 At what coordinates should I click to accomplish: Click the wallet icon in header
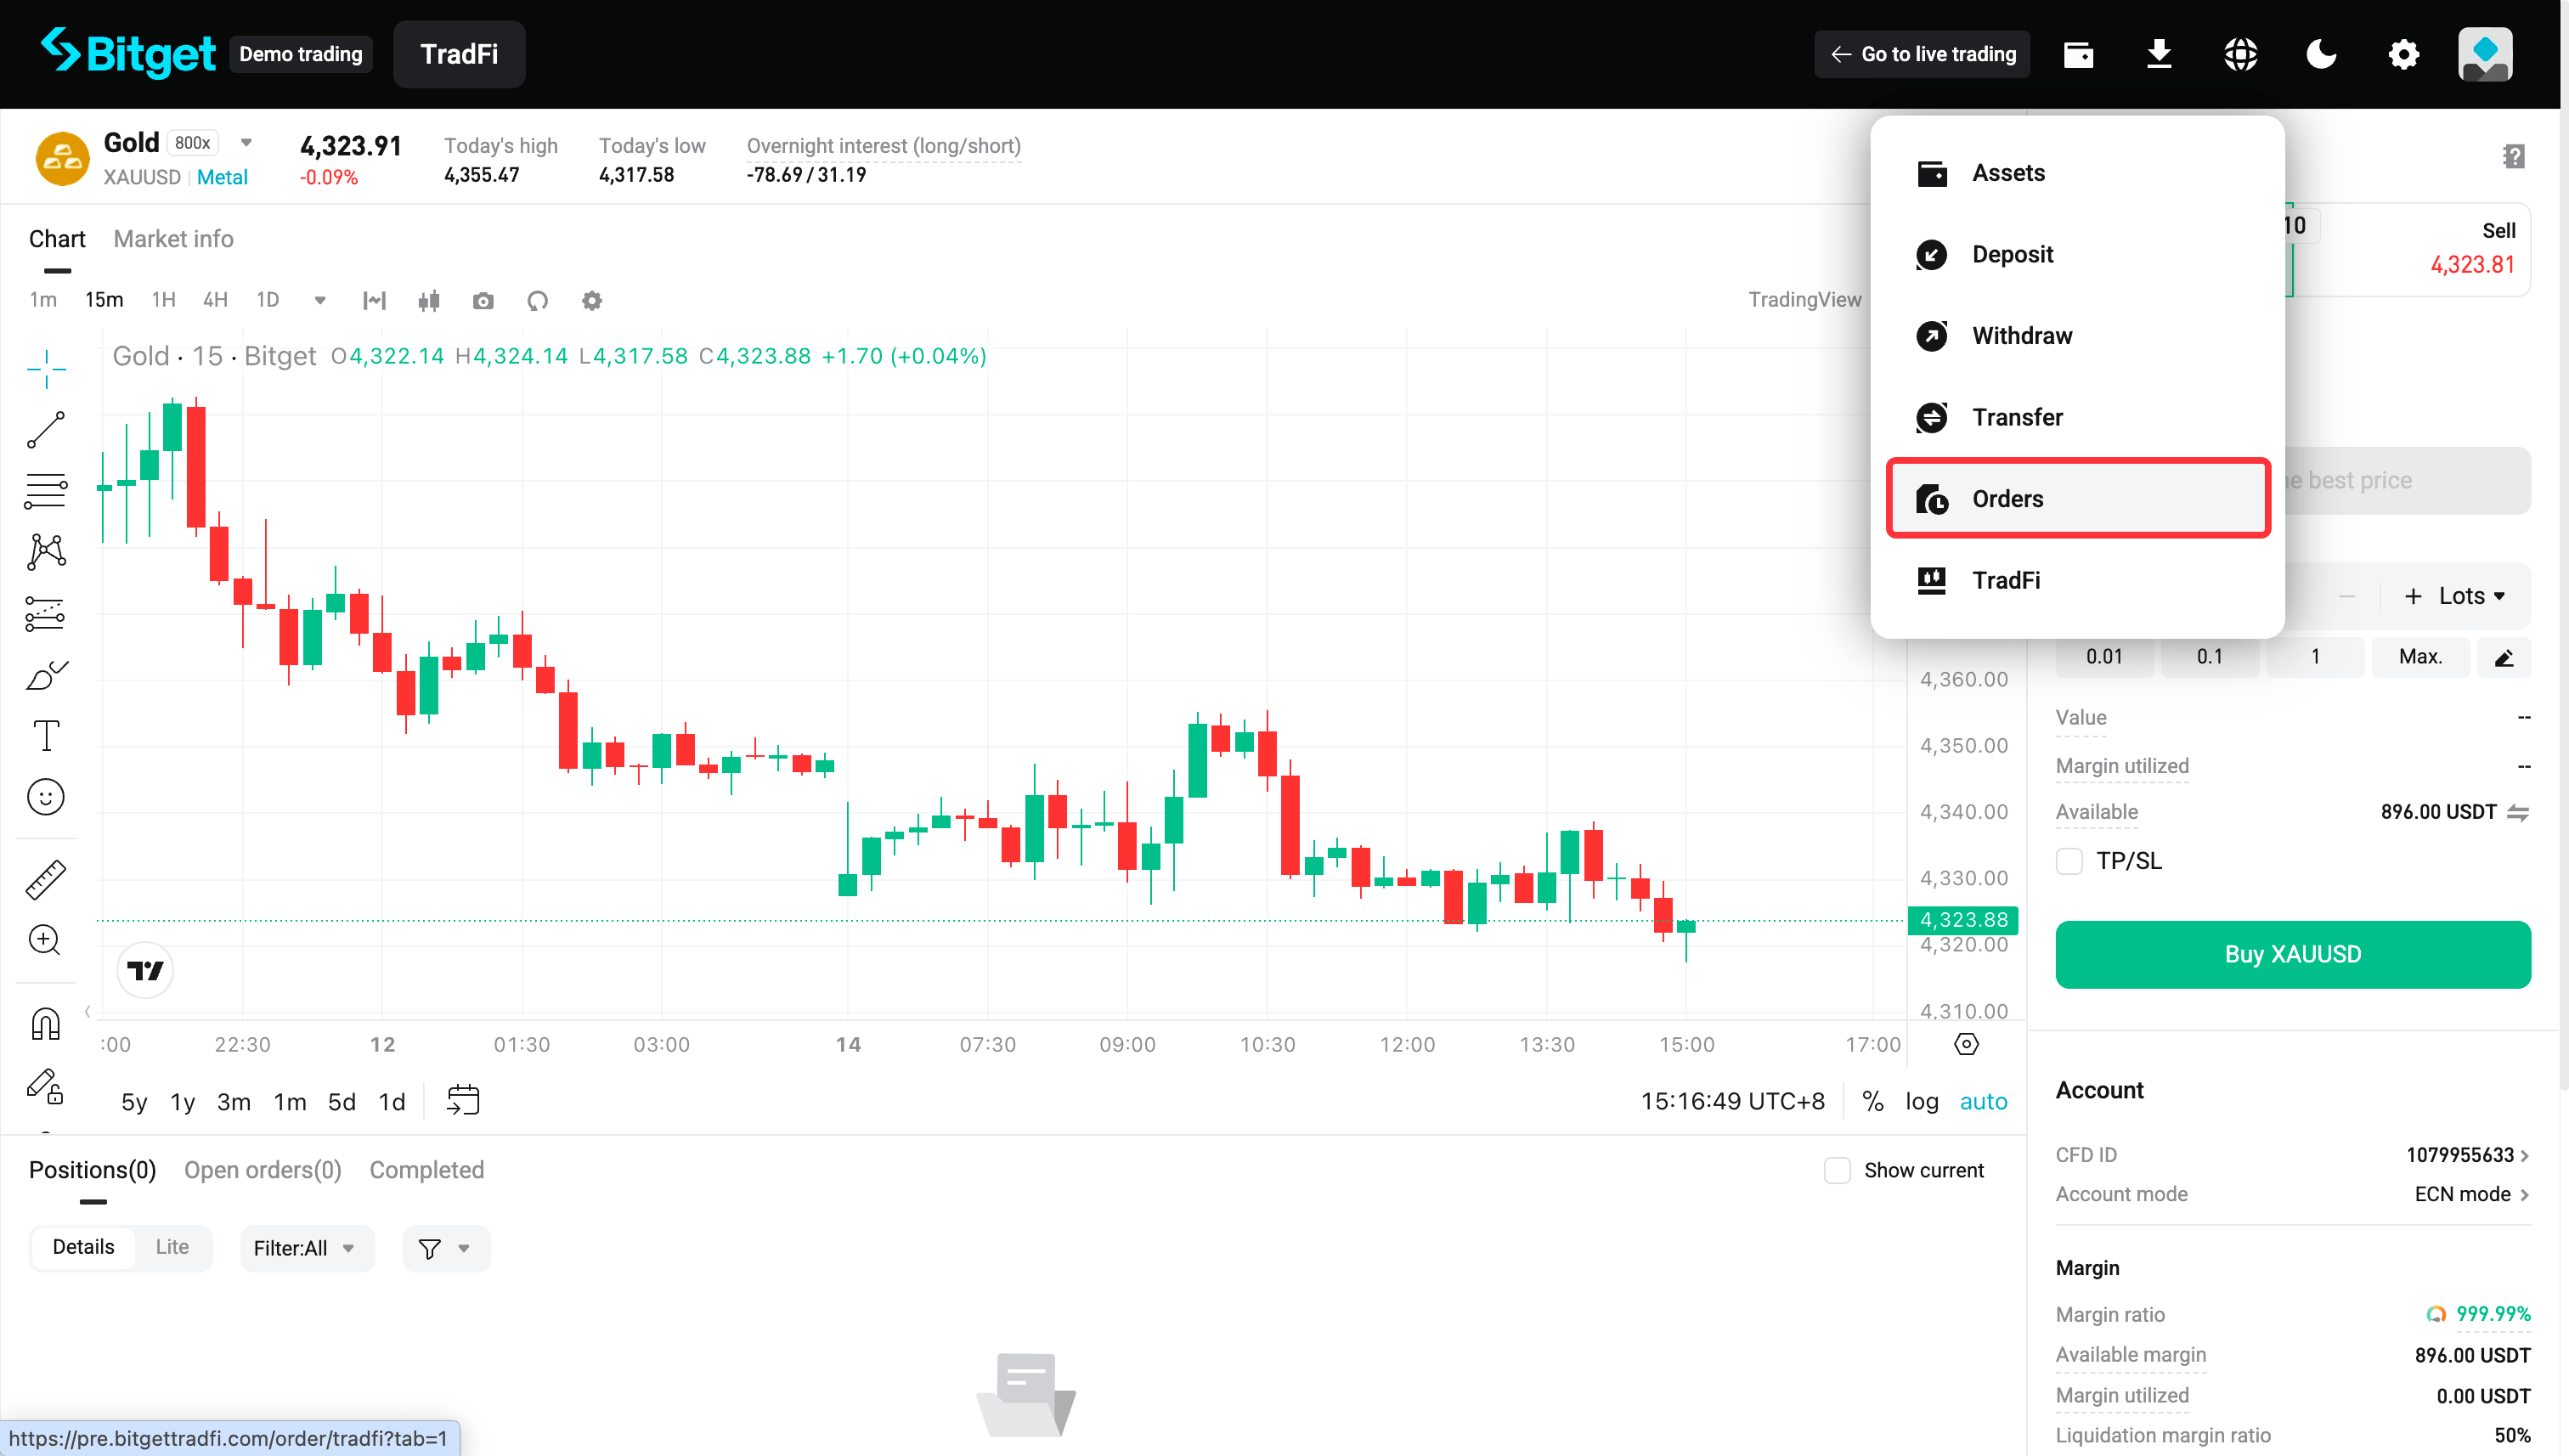2078,54
